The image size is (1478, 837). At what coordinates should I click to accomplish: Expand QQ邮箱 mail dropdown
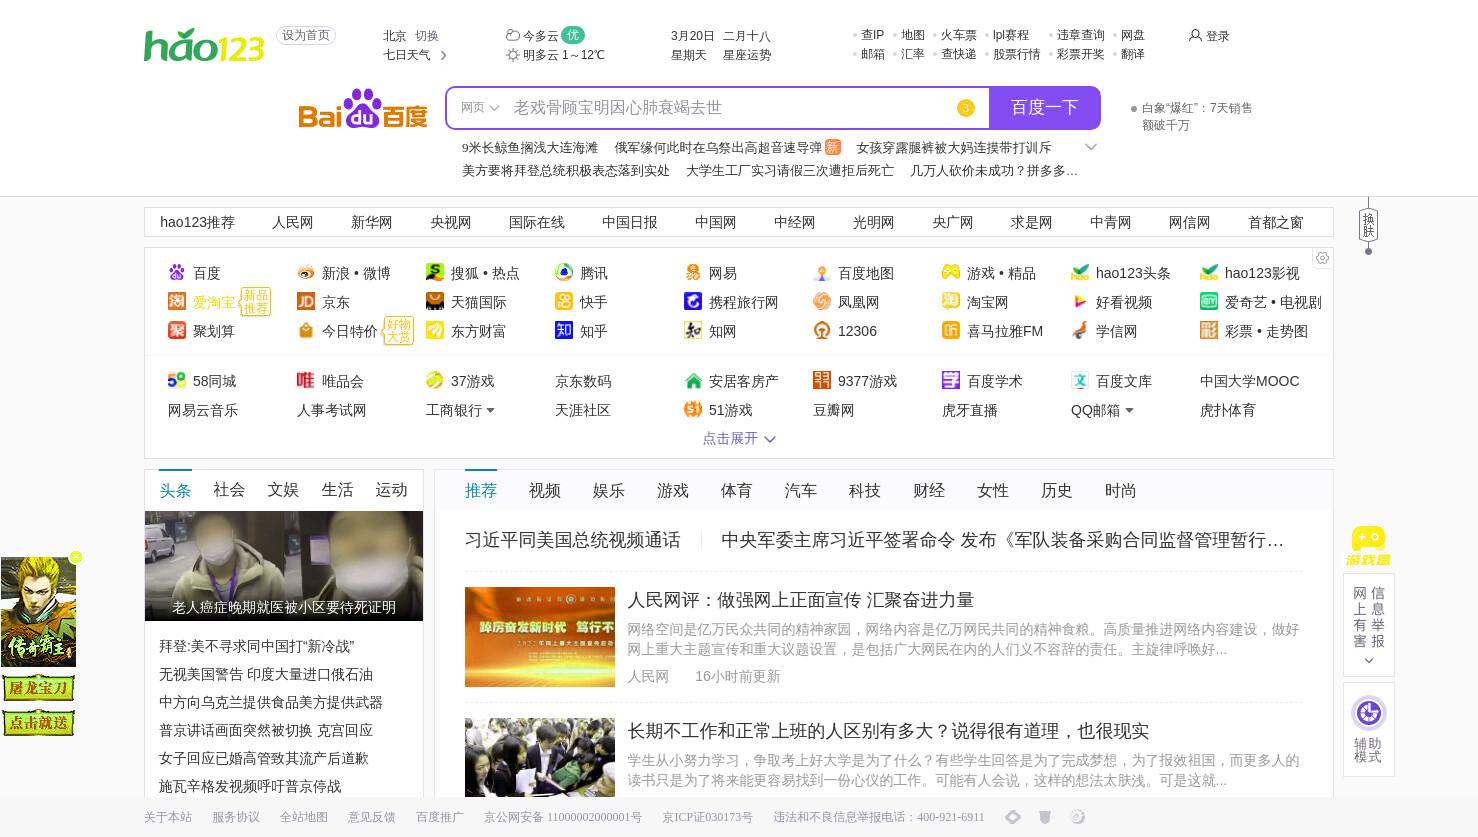1129,410
